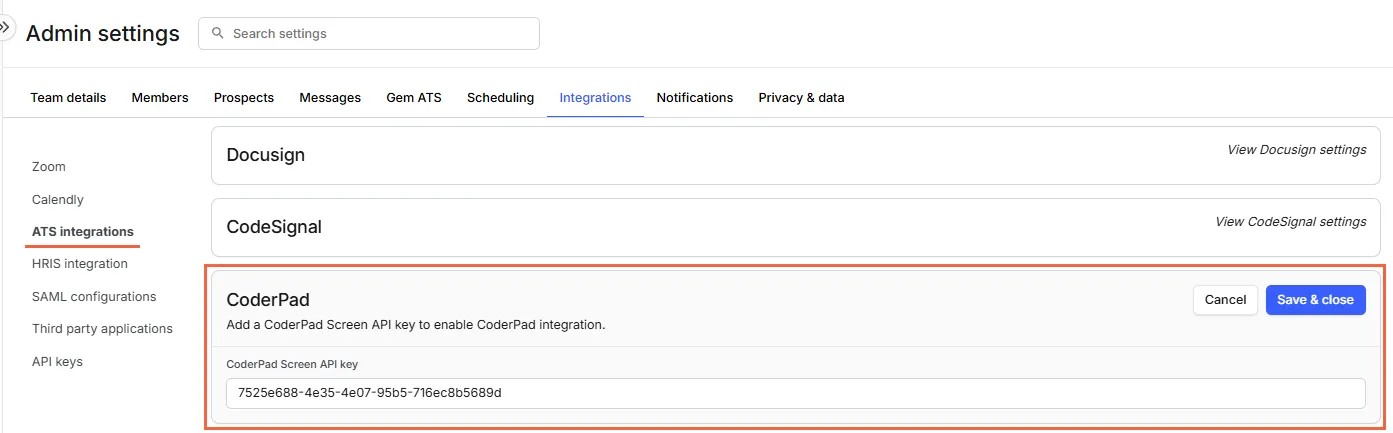
Task: Open API keys in sidebar
Action: pyautogui.click(x=57, y=362)
